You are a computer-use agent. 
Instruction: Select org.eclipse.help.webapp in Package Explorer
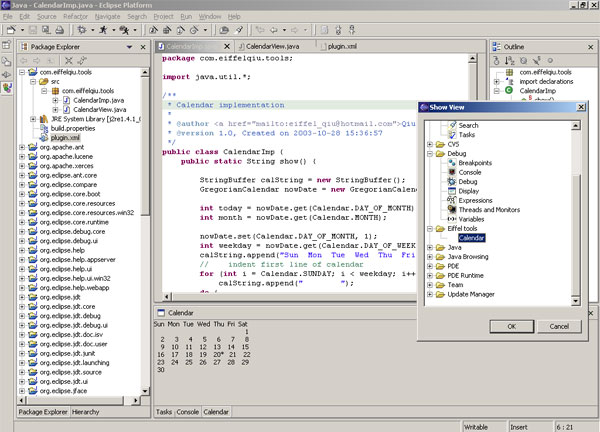pos(74,288)
